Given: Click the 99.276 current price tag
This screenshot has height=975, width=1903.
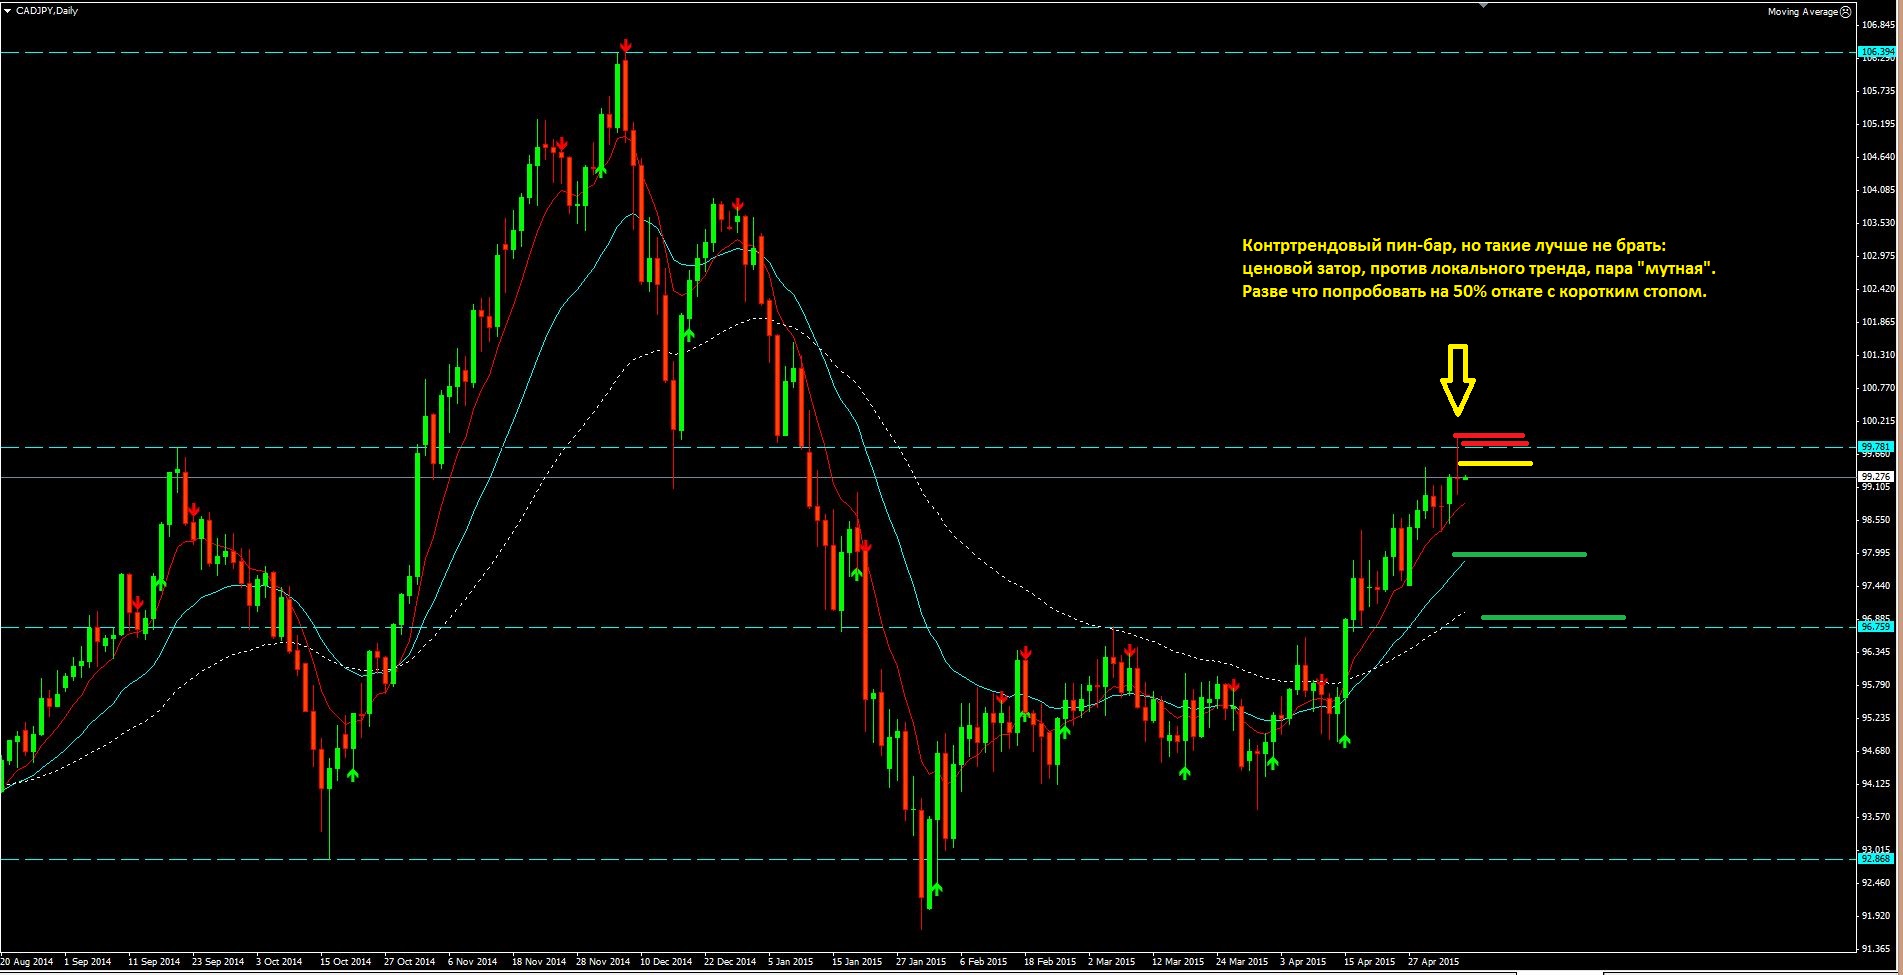Looking at the screenshot, I should [1876, 477].
